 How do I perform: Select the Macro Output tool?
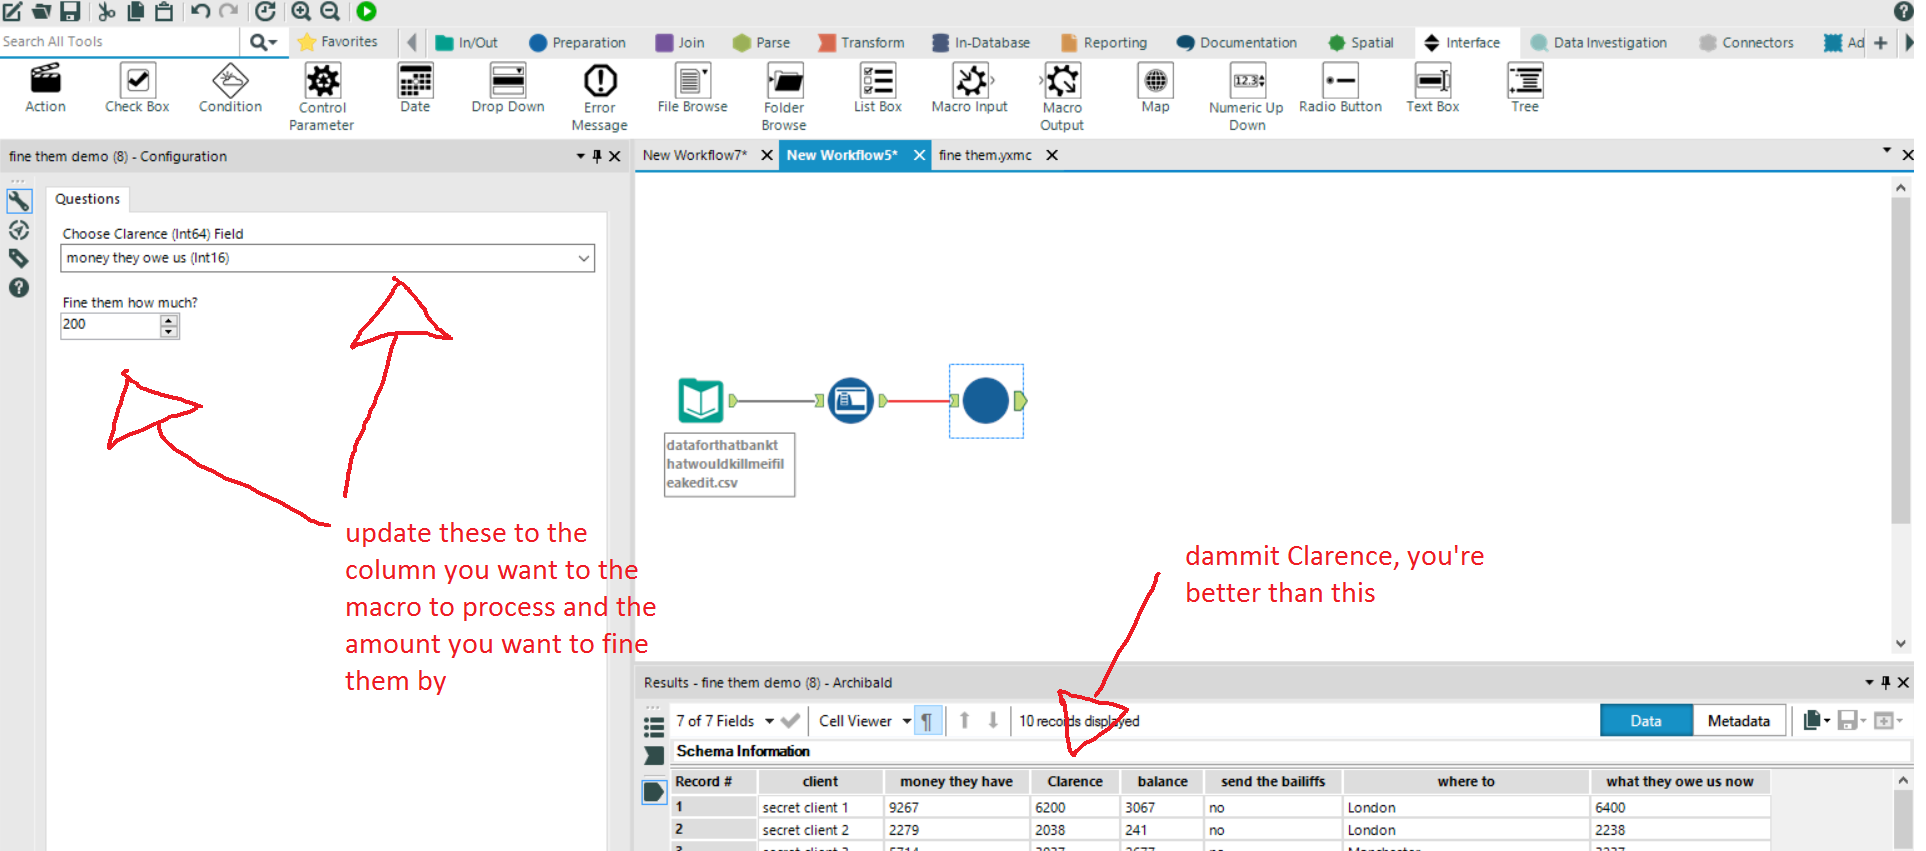pyautogui.click(x=1062, y=97)
